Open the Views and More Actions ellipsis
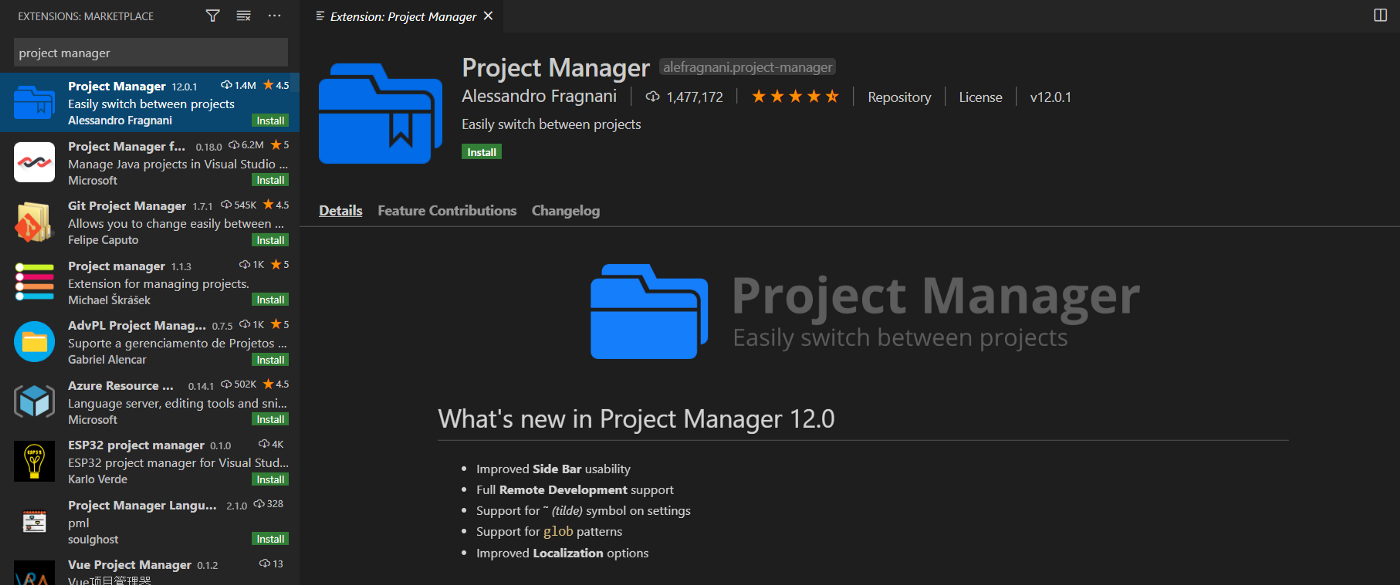The image size is (1400, 585). [275, 16]
